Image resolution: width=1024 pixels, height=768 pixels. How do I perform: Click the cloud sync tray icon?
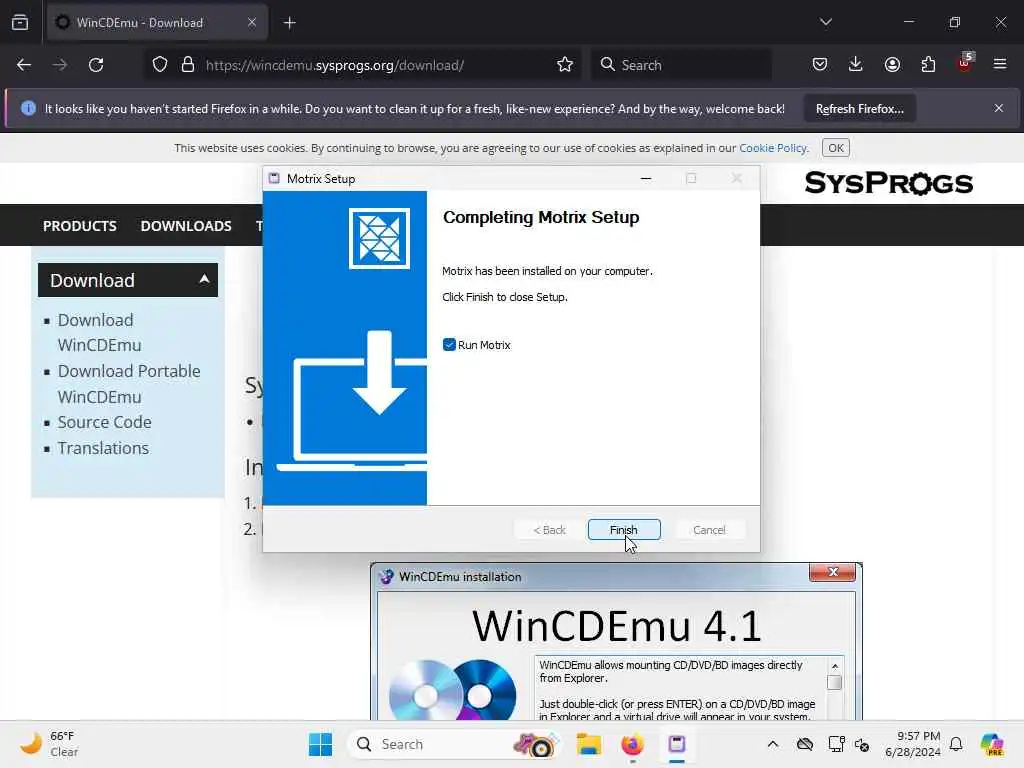(805, 744)
